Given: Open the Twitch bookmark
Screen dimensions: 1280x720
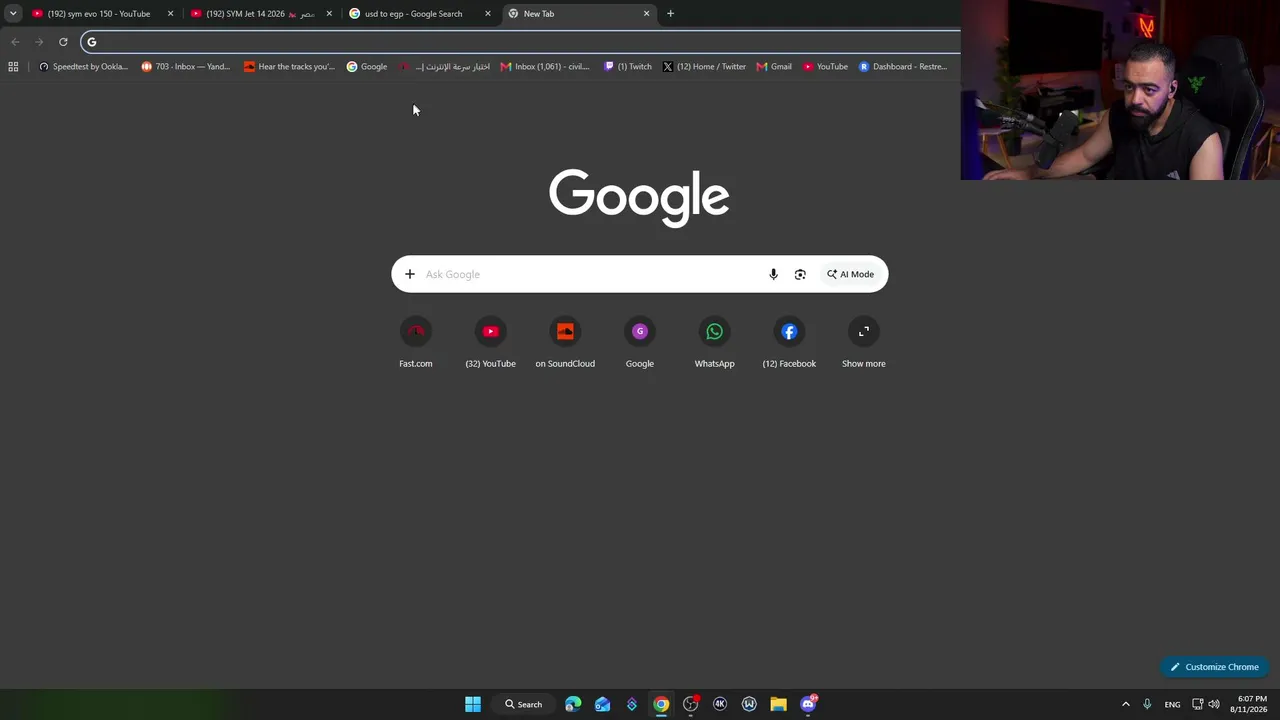Looking at the screenshot, I should click(x=628, y=67).
